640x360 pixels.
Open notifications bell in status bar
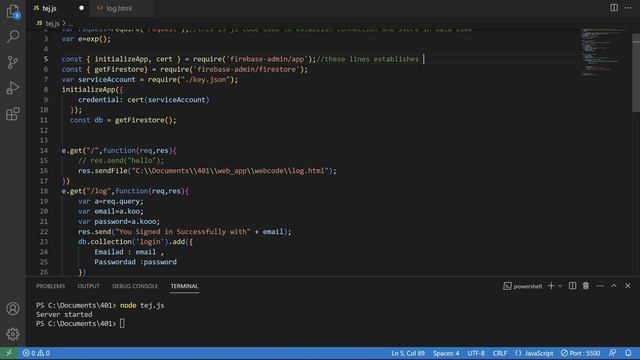pos(628,353)
